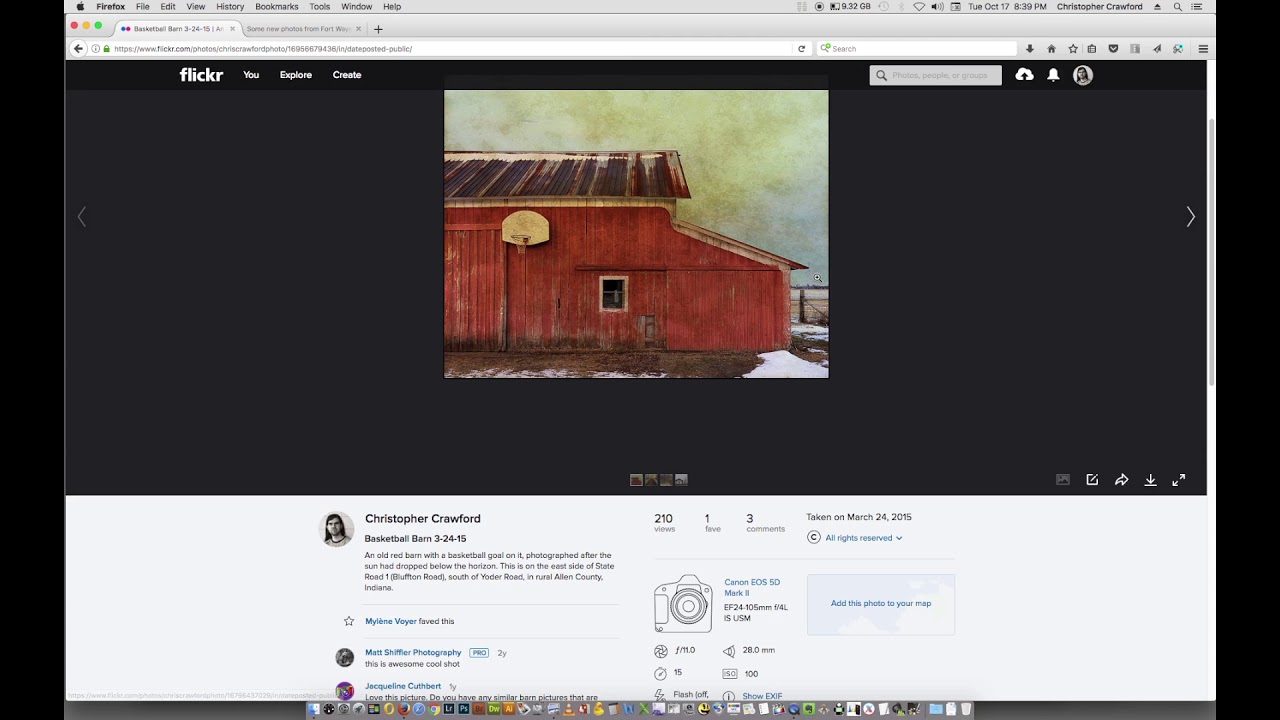
Task: Click the Wi-Fi status icon
Action: coord(919,6)
